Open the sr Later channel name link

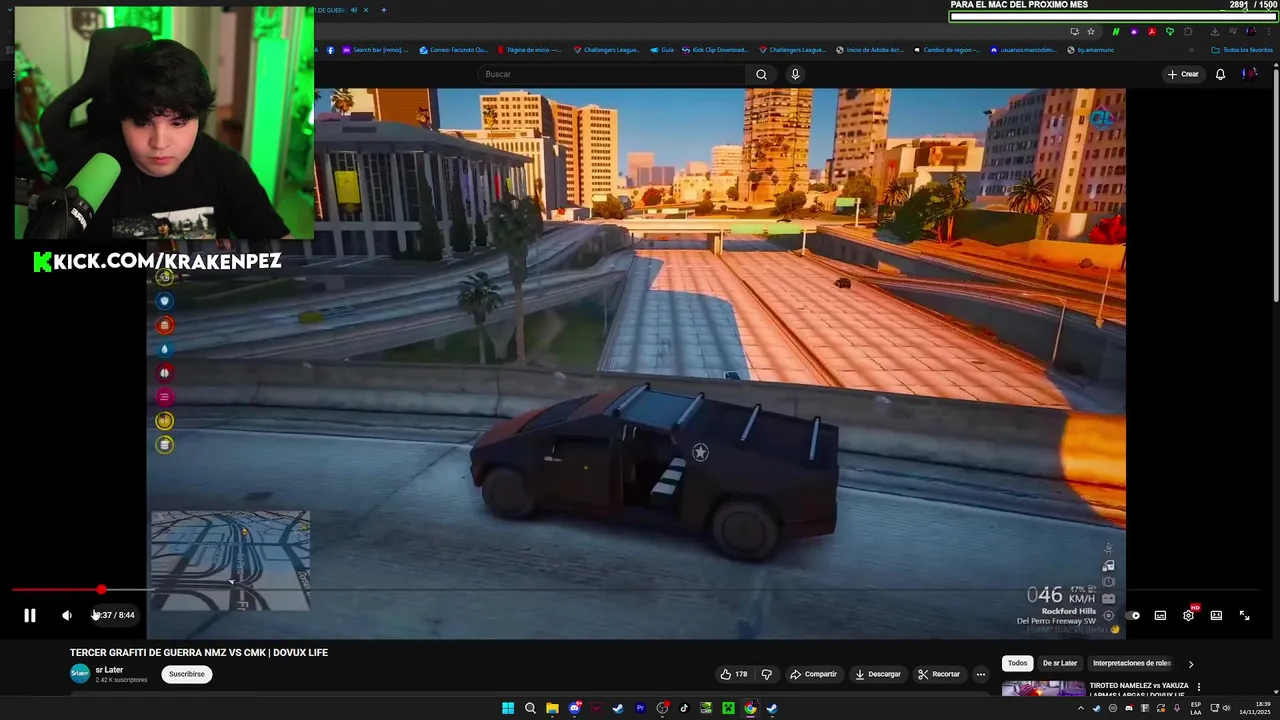pyautogui.click(x=109, y=670)
